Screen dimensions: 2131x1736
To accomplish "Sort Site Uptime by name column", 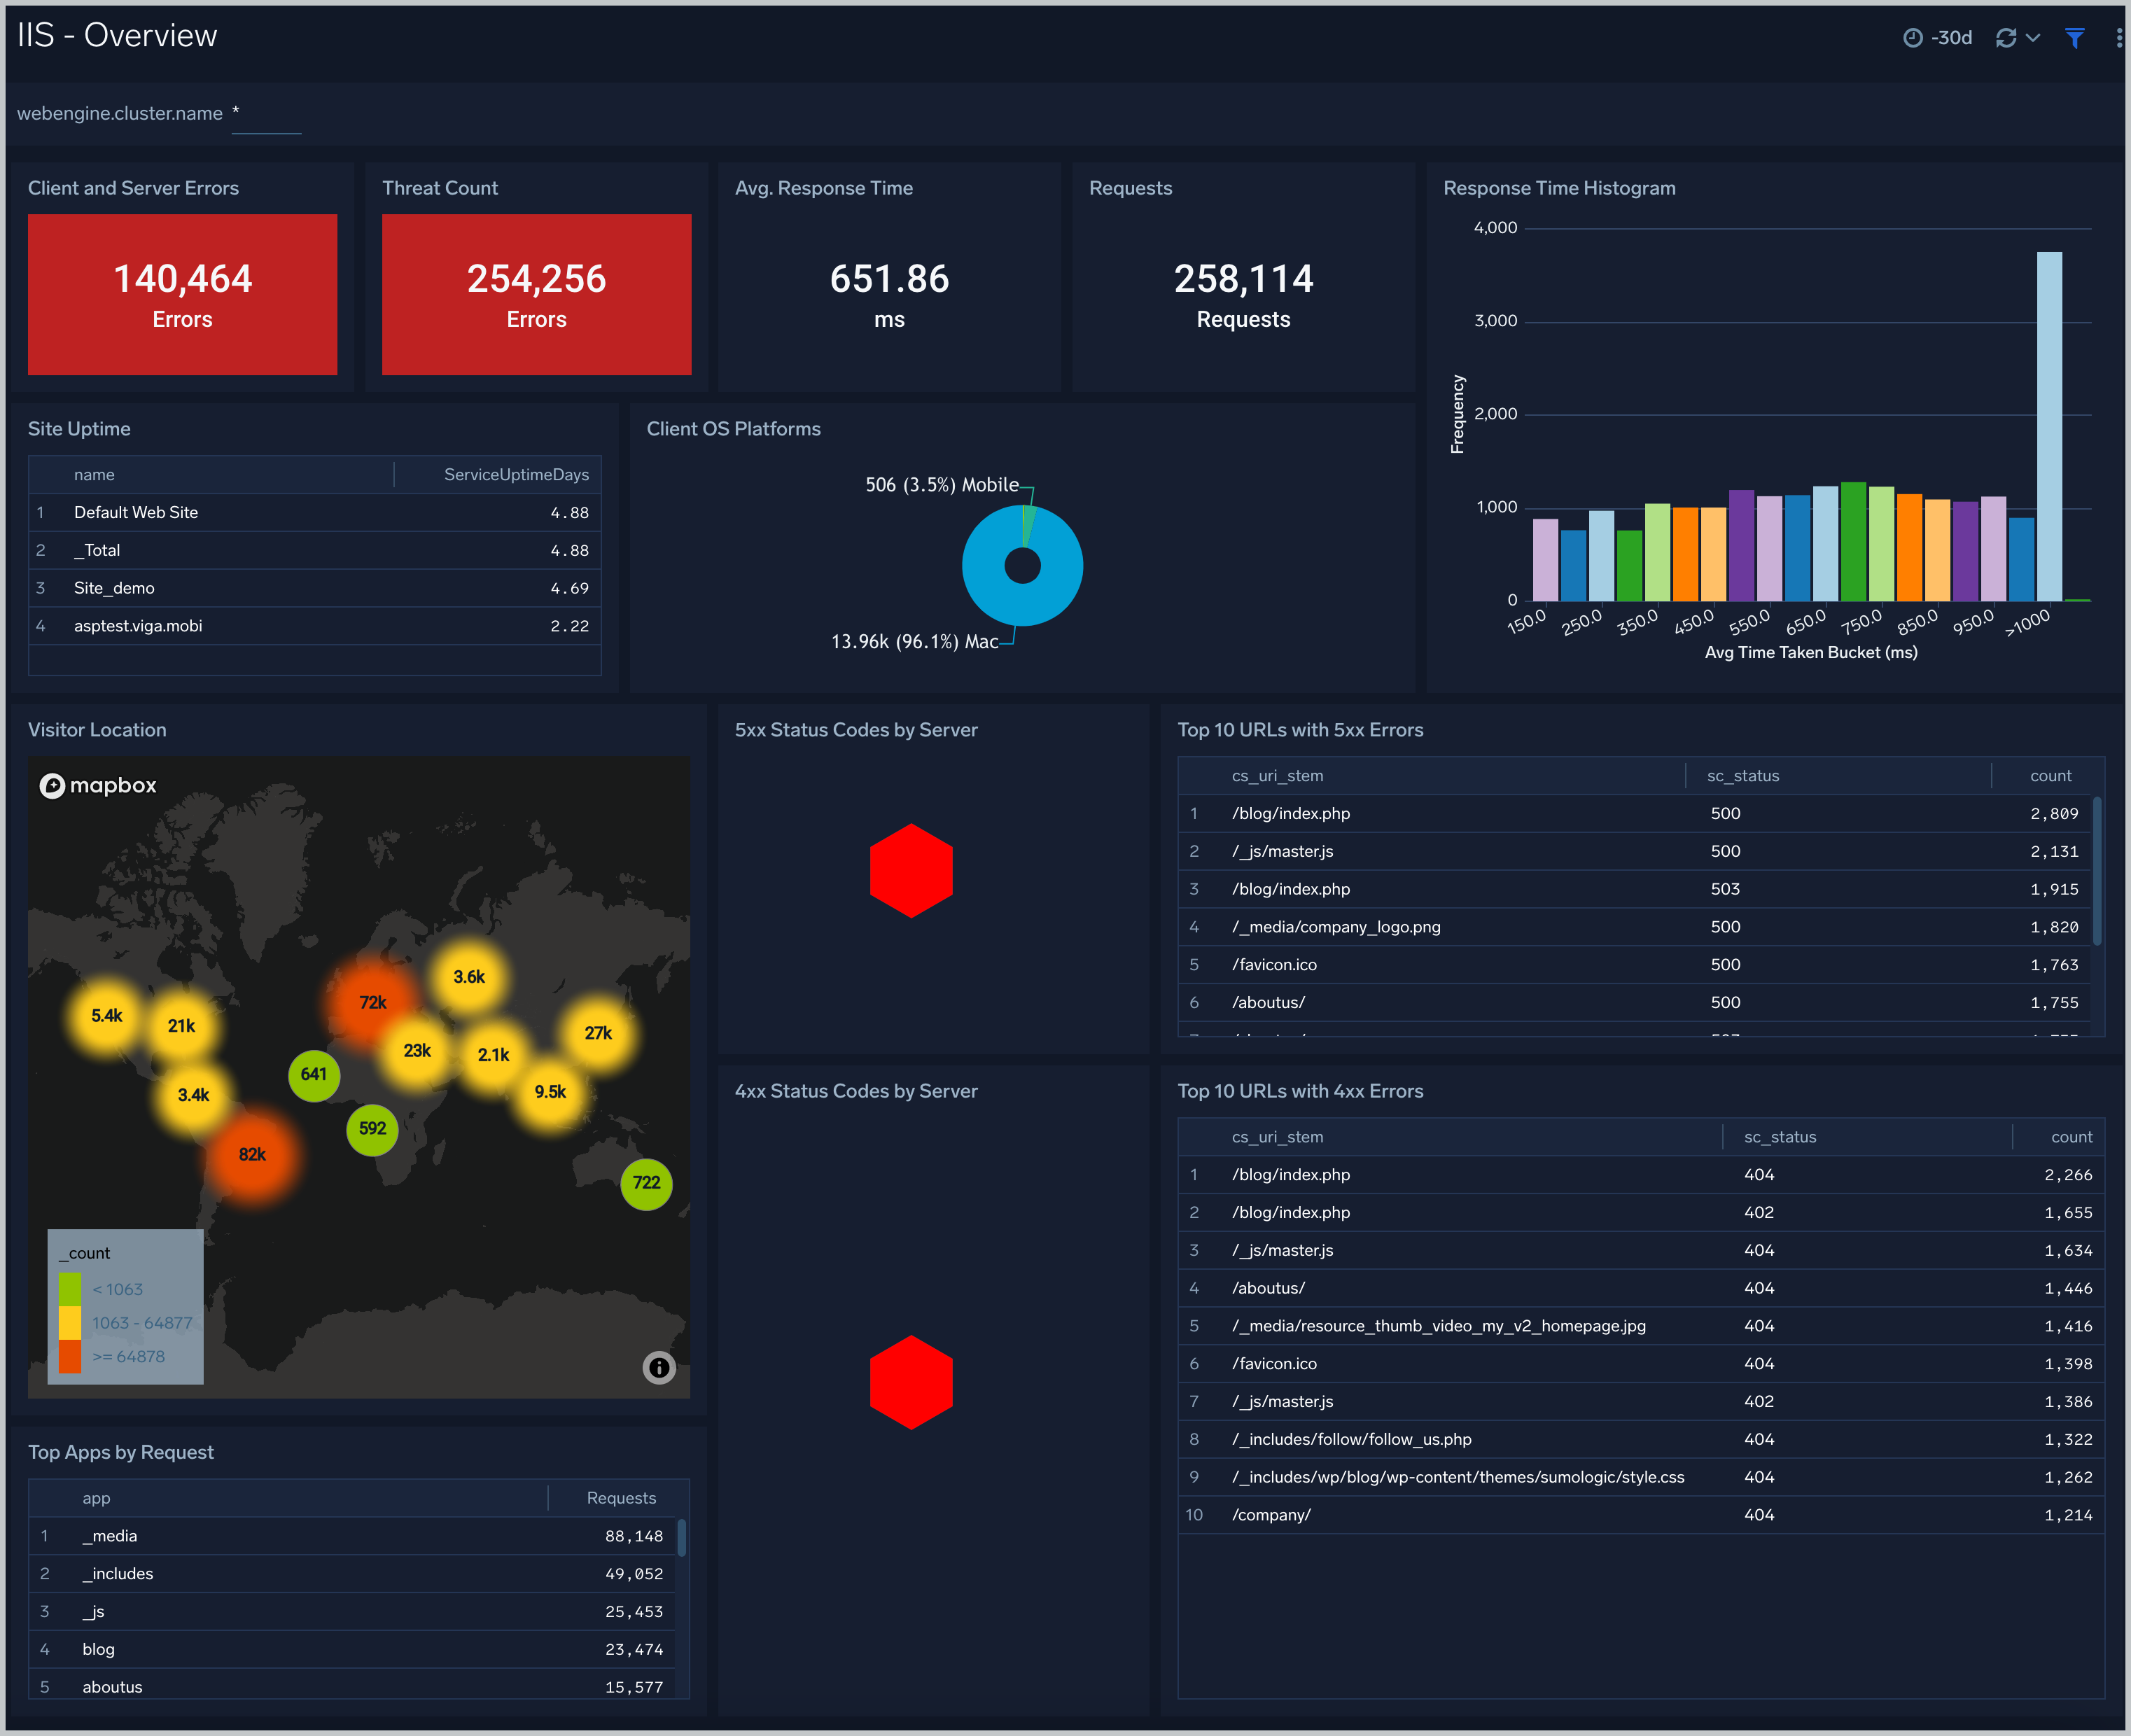I will pos(94,475).
